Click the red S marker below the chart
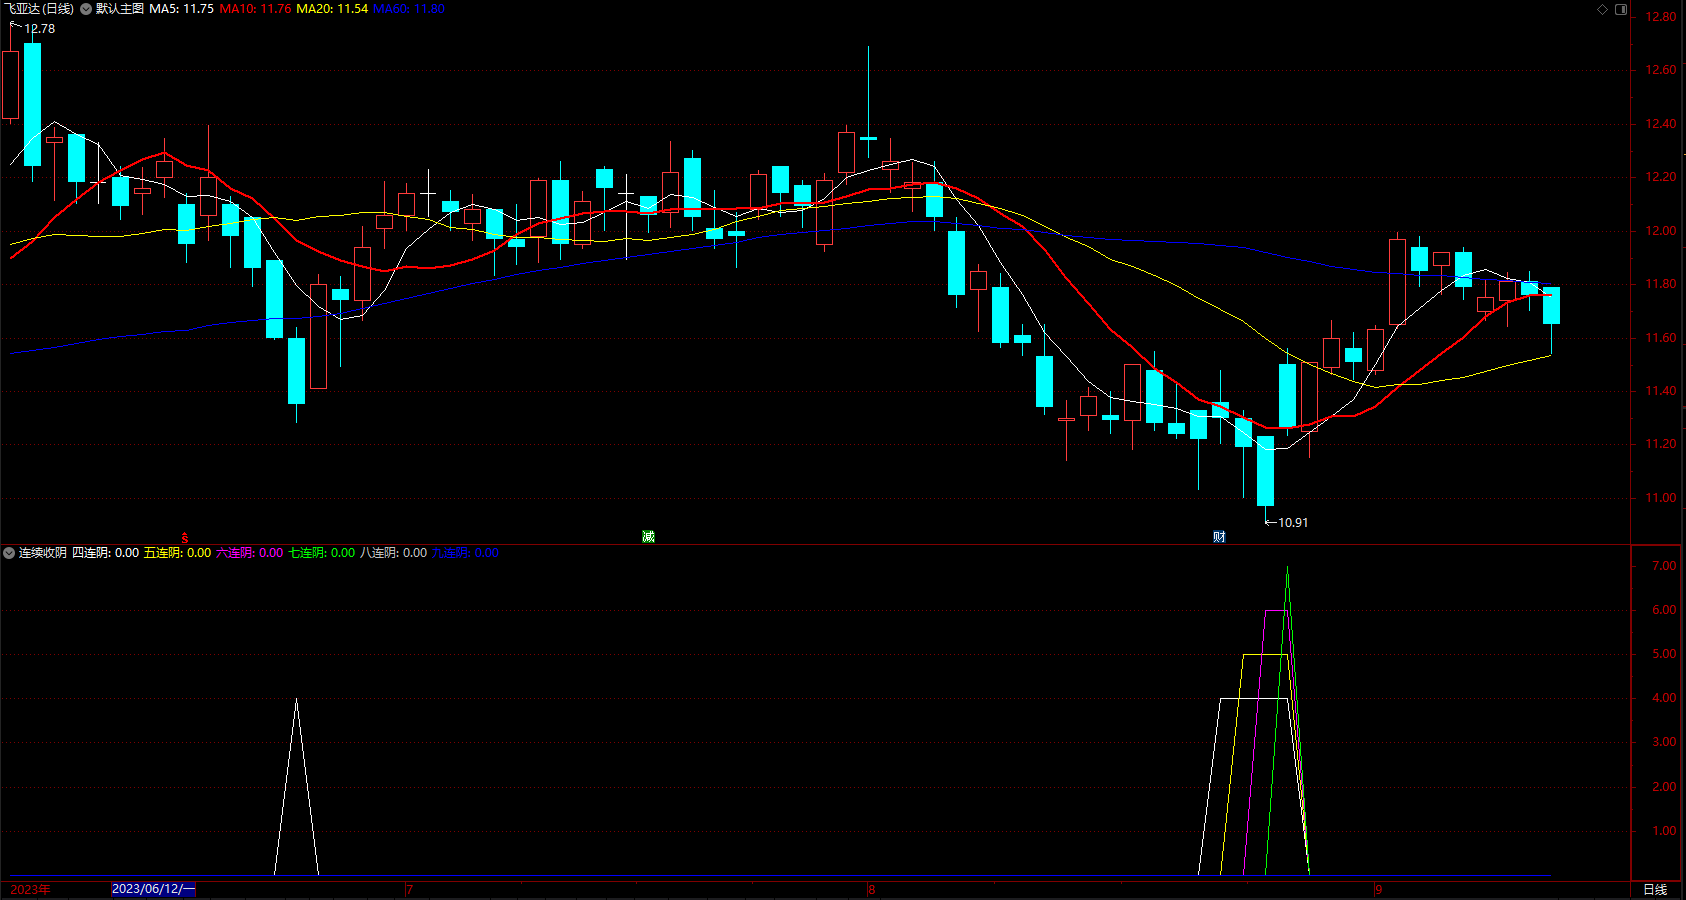The height and width of the screenshot is (900, 1686). pyautogui.click(x=185, y=538)
